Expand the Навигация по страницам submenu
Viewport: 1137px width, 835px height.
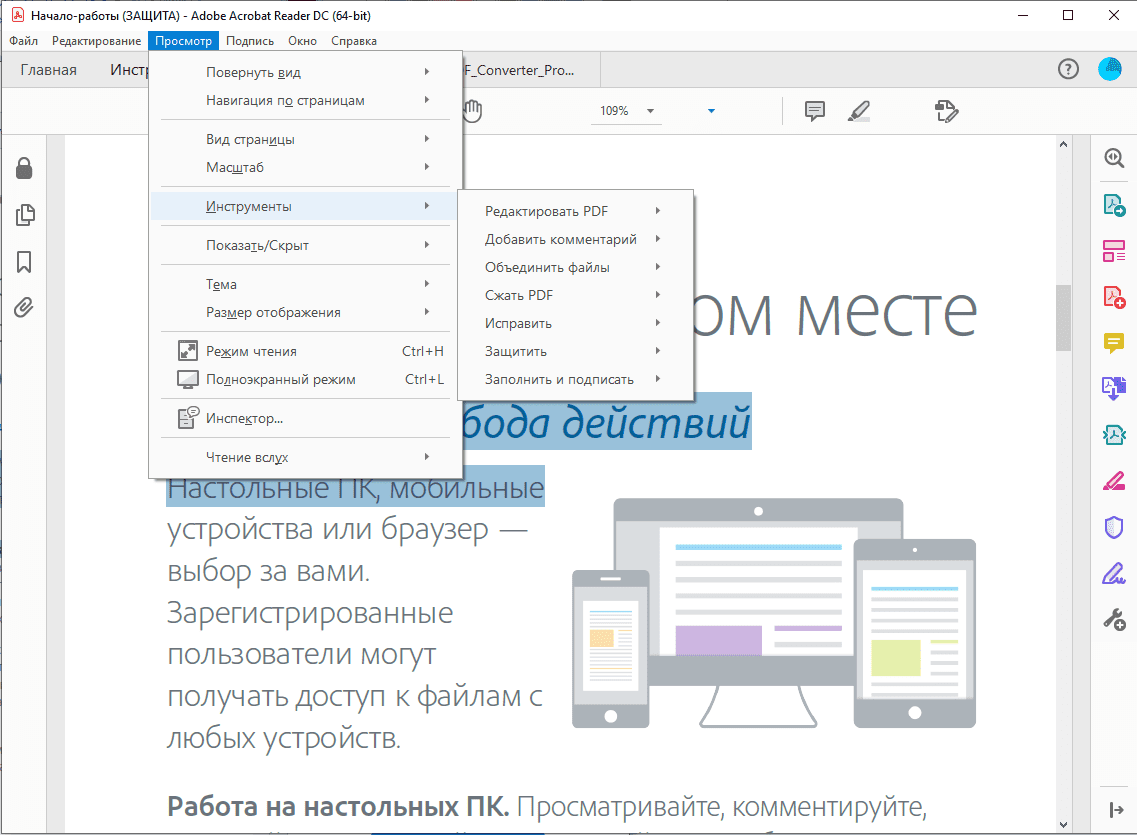click(x=305, y=100)
